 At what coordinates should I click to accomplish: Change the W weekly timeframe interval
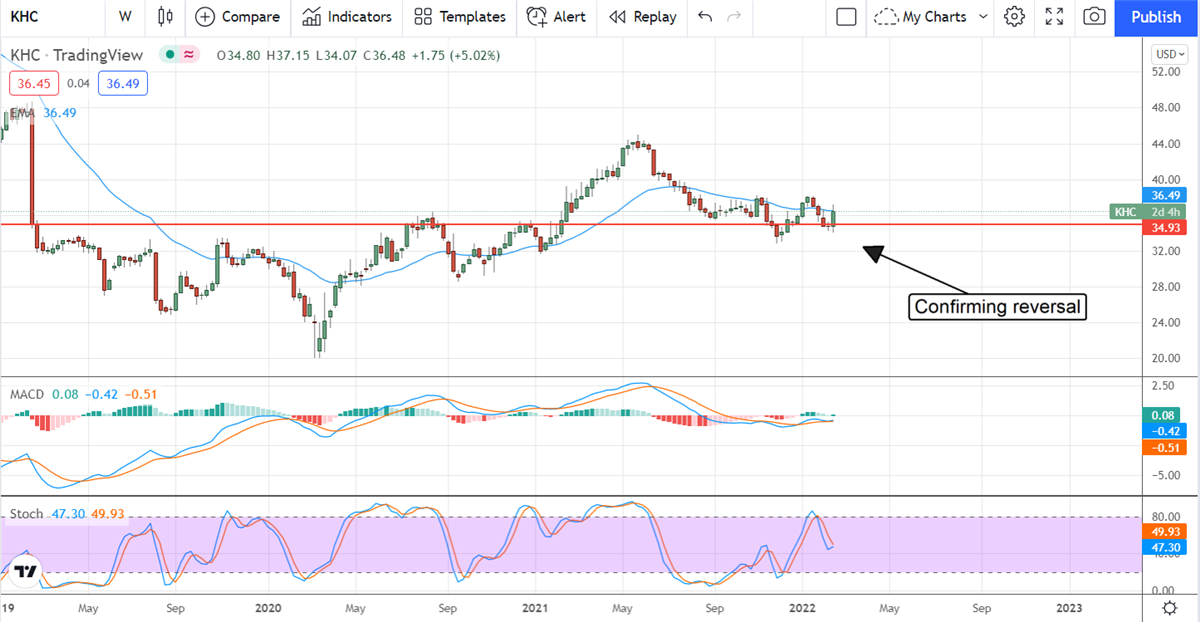pyautogui.click(x=124, y=16)
